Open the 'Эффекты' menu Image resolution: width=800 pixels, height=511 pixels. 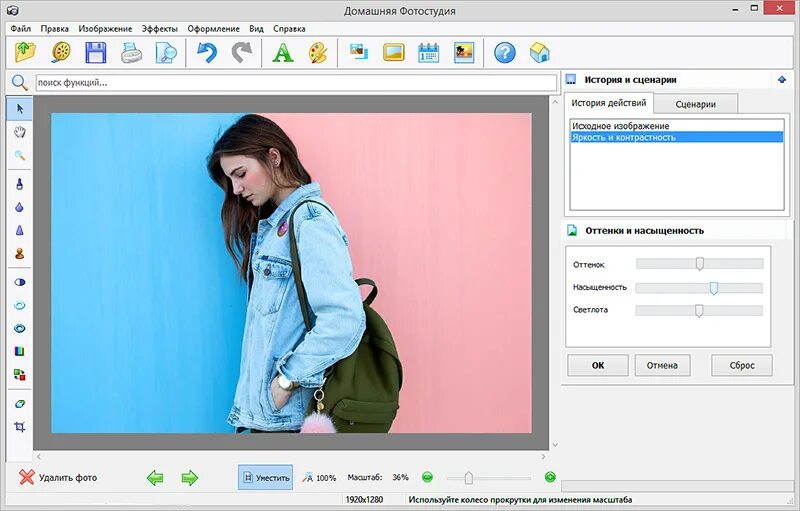[160, 29]
